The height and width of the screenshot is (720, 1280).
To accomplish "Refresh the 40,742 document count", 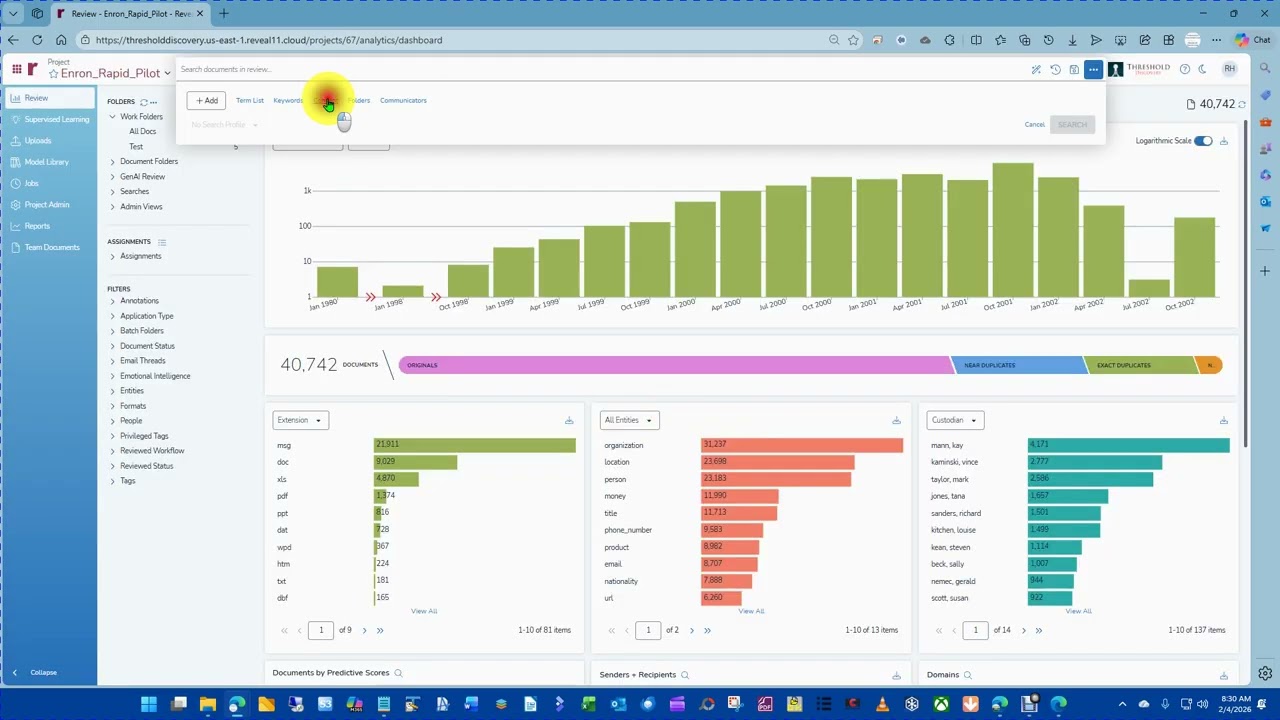I will pyautogui.click(x=1242, y=104).
